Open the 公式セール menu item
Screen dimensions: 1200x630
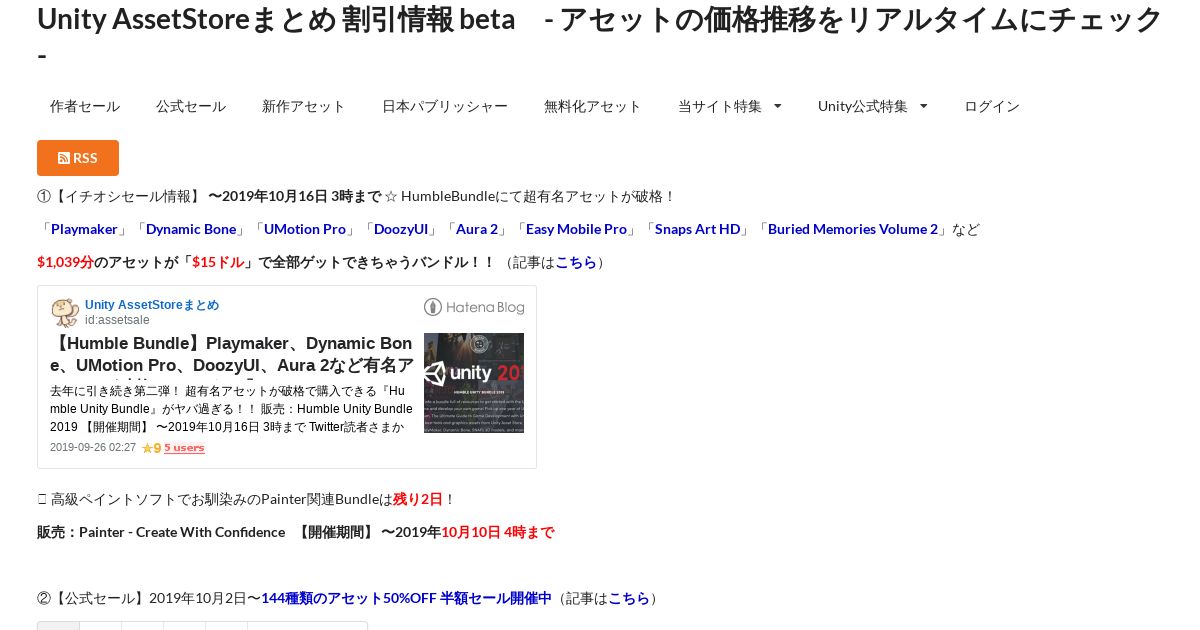(191, 106)
